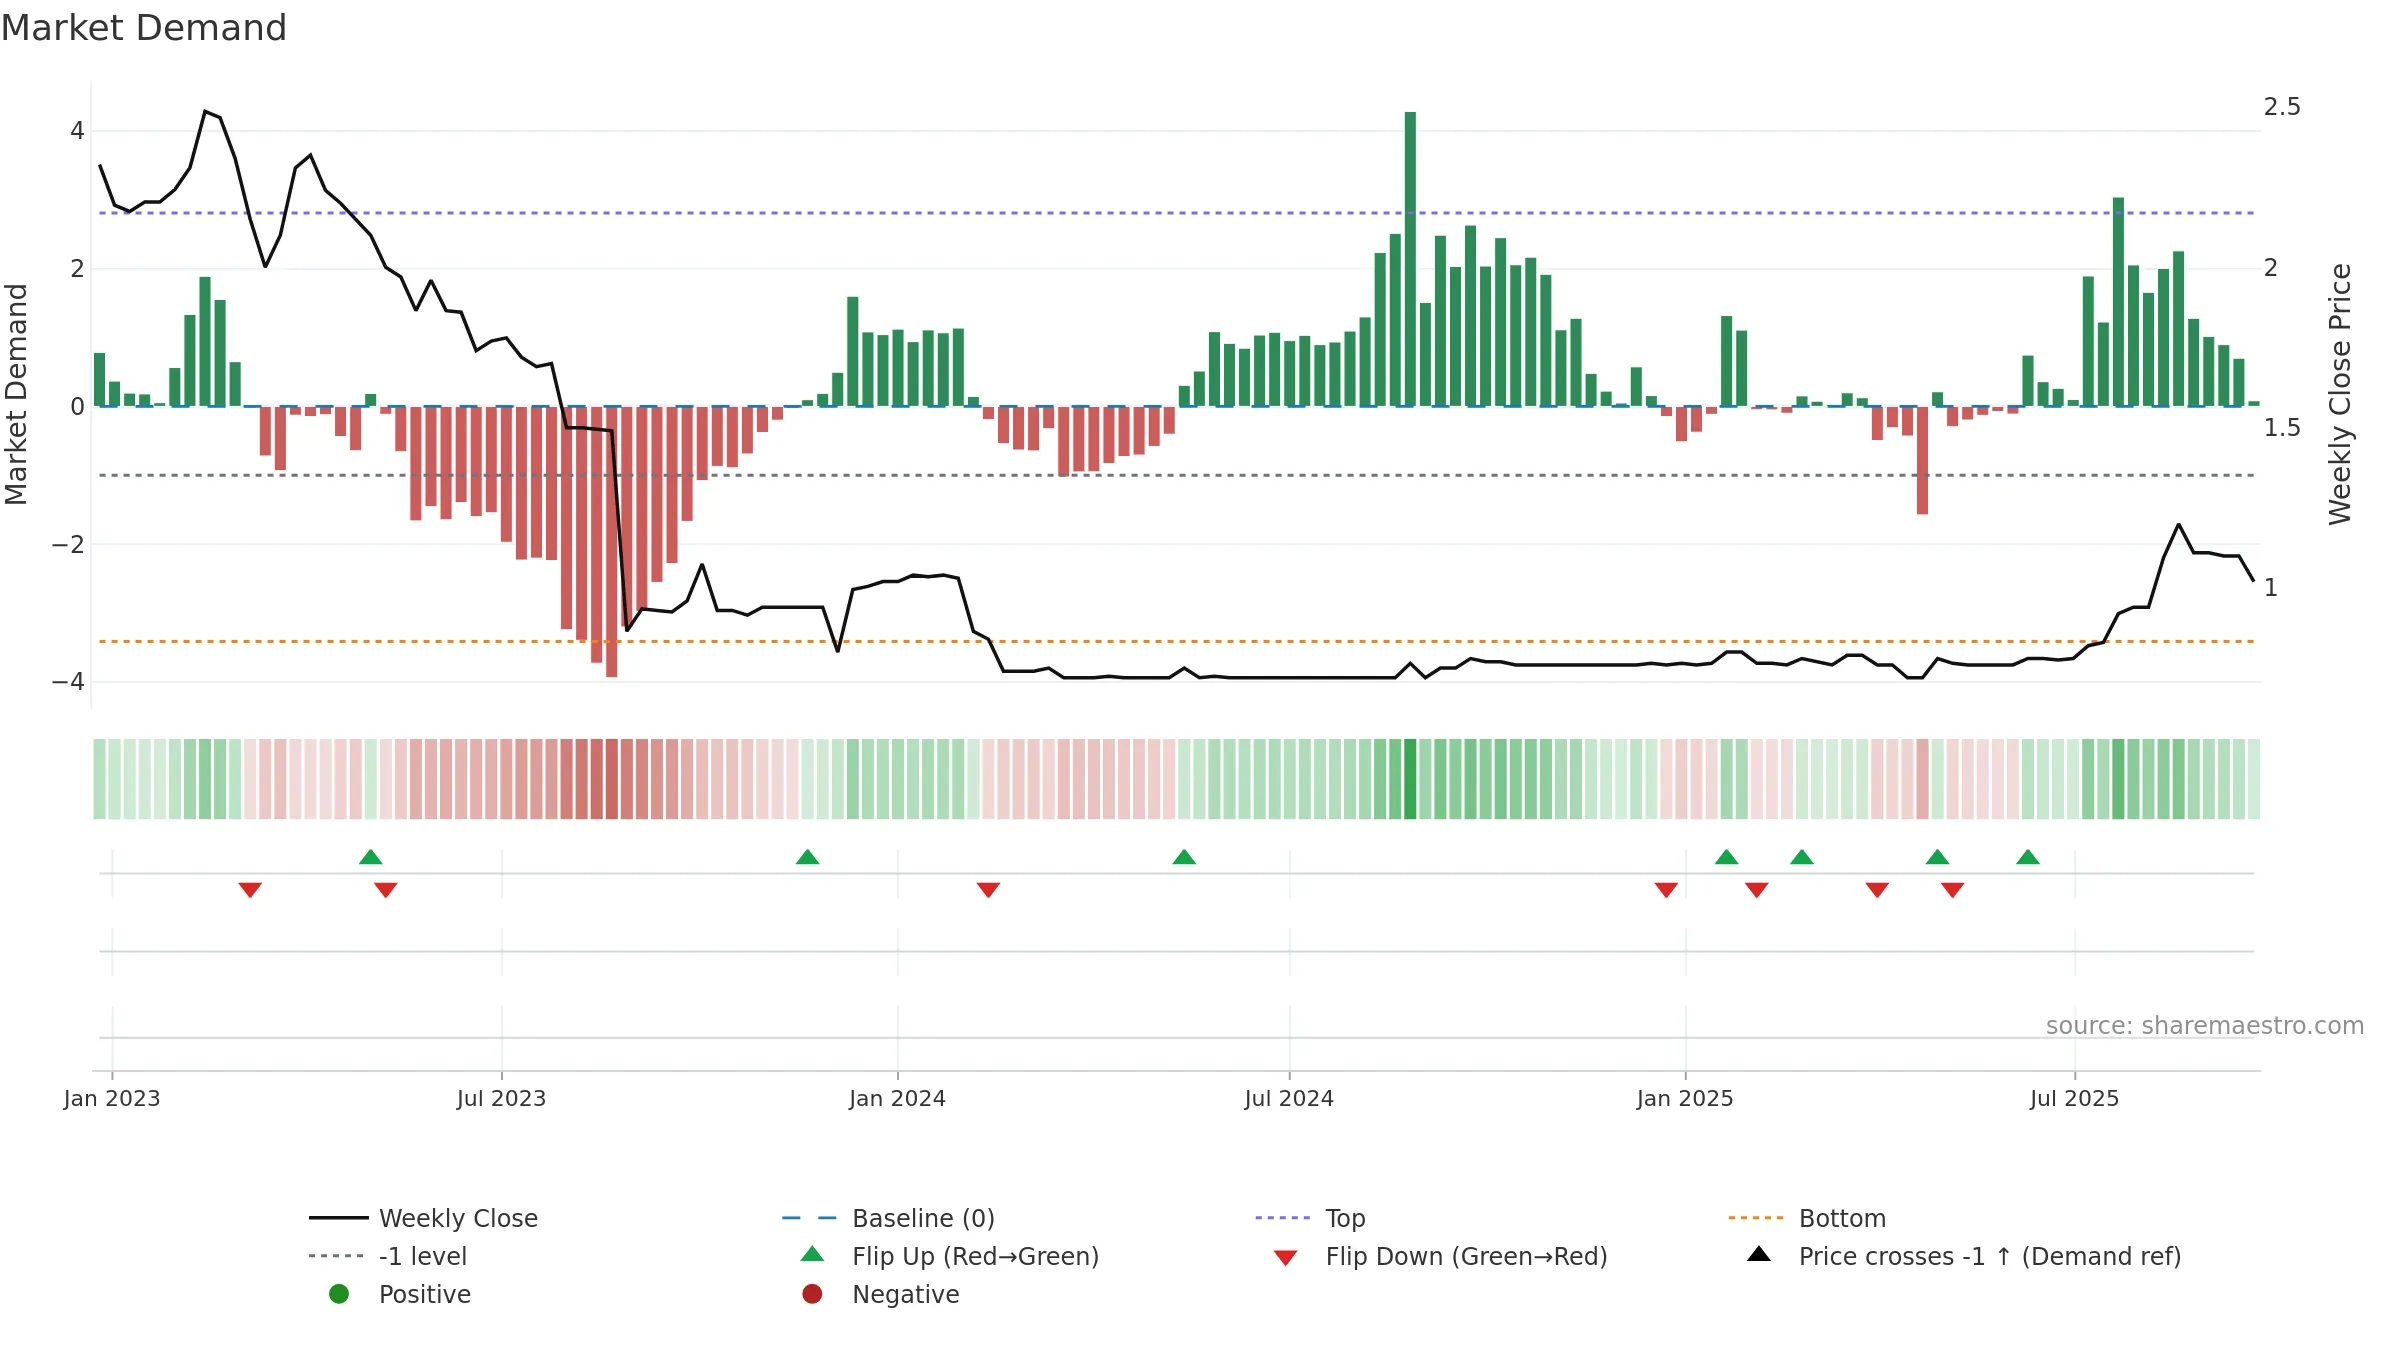Click the red Negative legend dot
Screen dimensions: 2400x1350
pos(812,1294)
